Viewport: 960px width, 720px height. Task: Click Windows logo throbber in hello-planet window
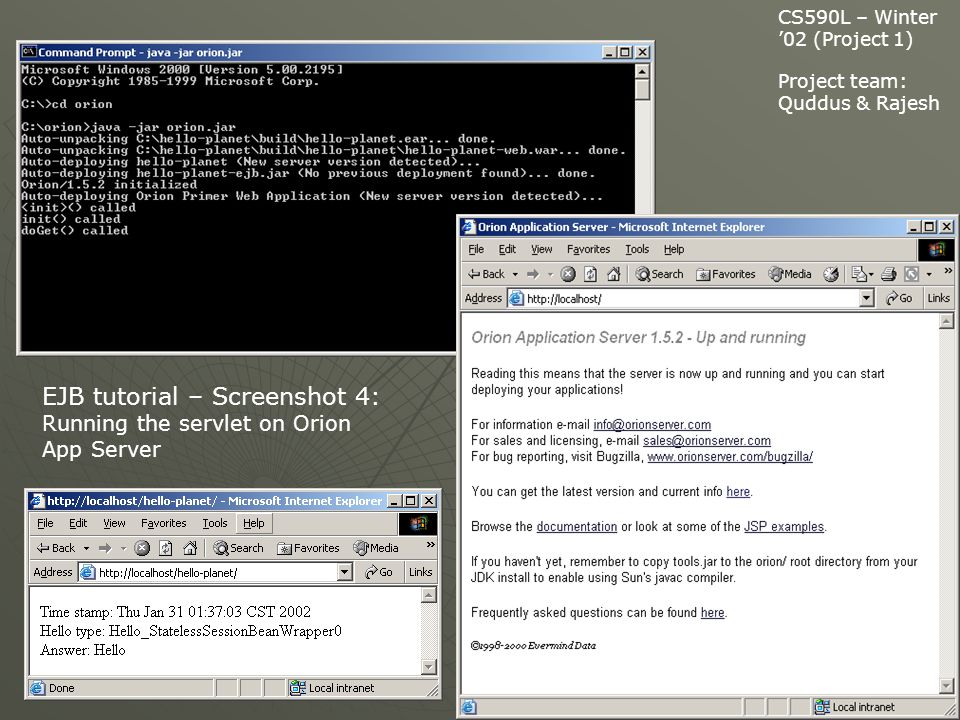pyautogui.click(x=418, y=523)
